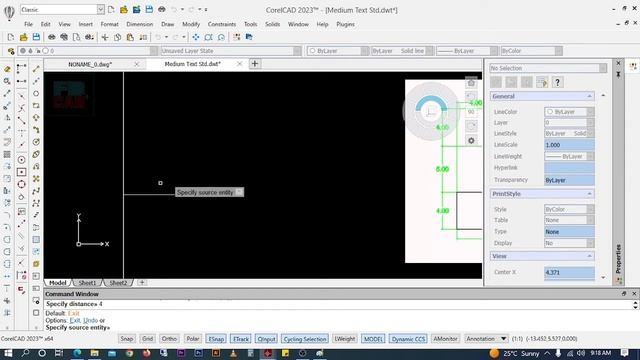The height and width of the screenshot is (360, 640).
Task: Open the Layers Manager icon
Action: 11,51
